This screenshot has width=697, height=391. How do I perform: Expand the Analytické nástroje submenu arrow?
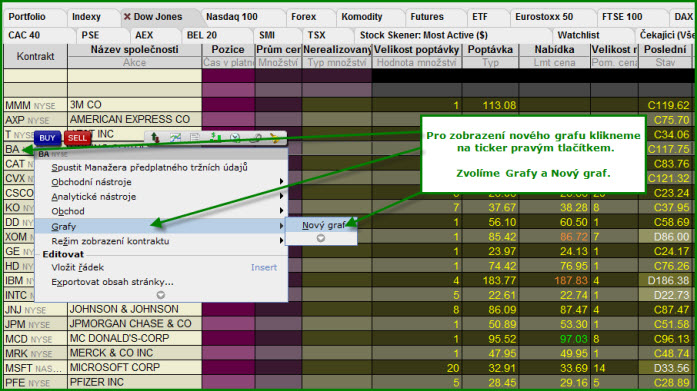point(281,196)
